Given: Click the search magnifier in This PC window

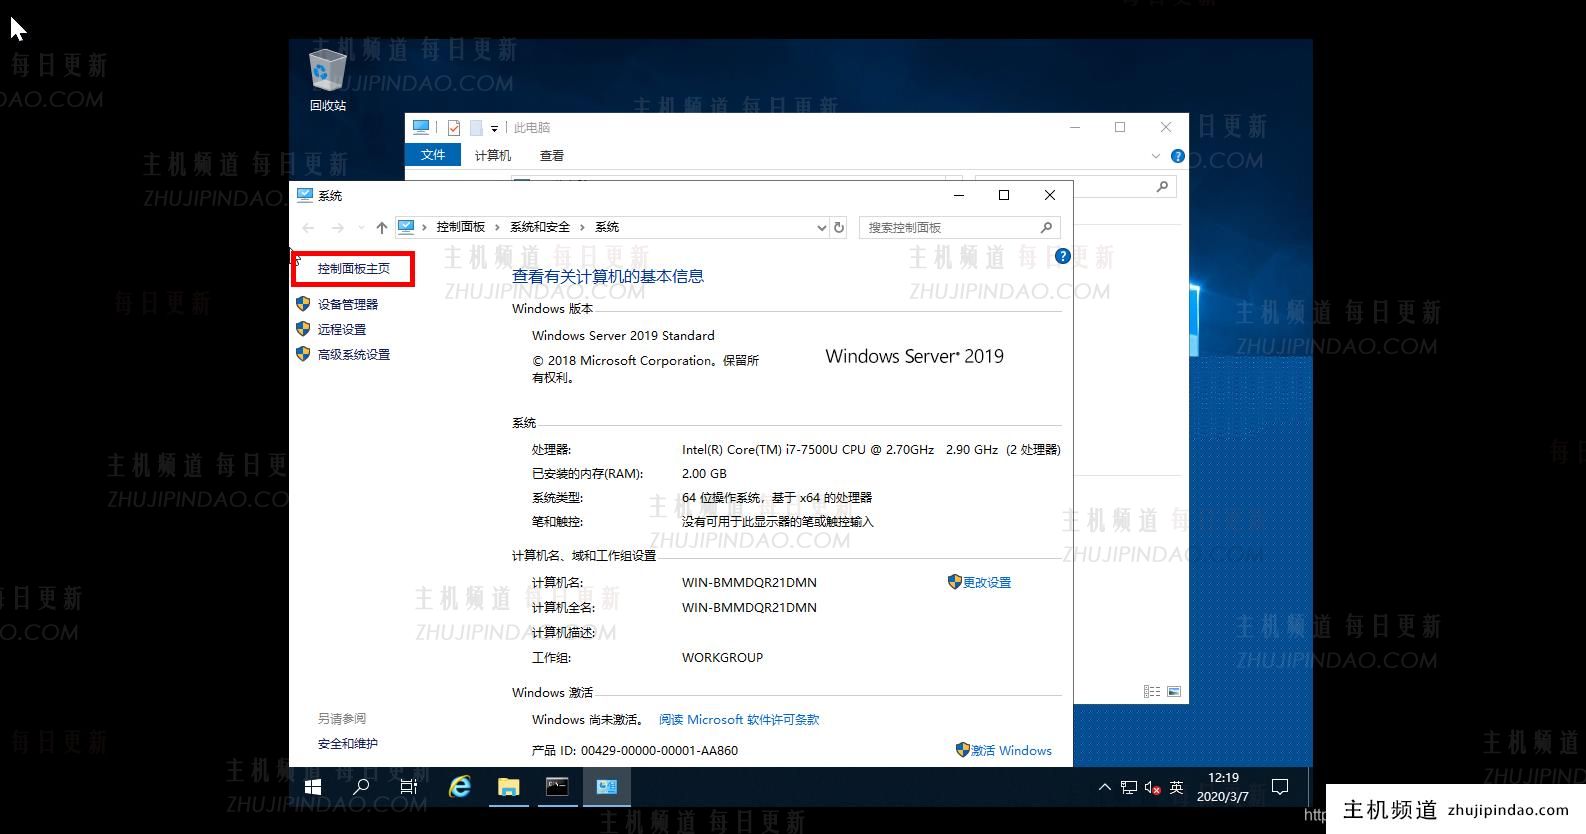Looking at the screenshot, I should pyautogui.click(x=1162, y=186).
